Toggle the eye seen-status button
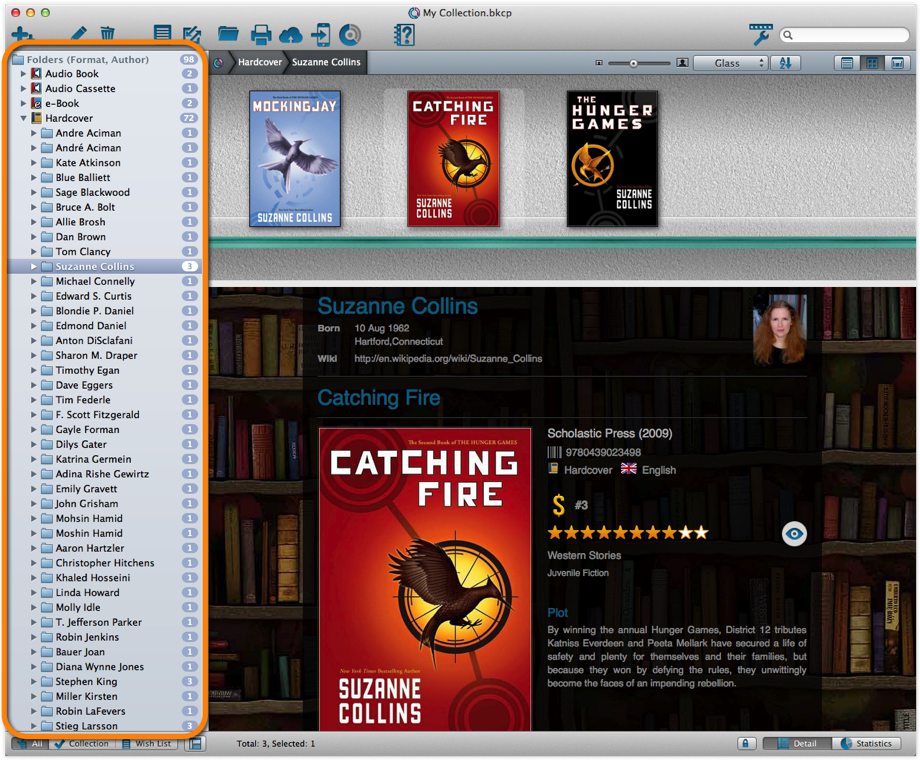 click(794, 533)
